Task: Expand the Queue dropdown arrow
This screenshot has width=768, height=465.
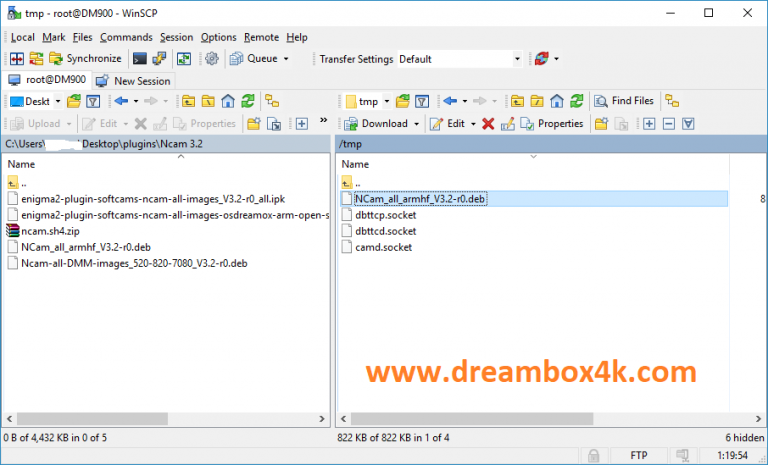Action: (286, 59)
